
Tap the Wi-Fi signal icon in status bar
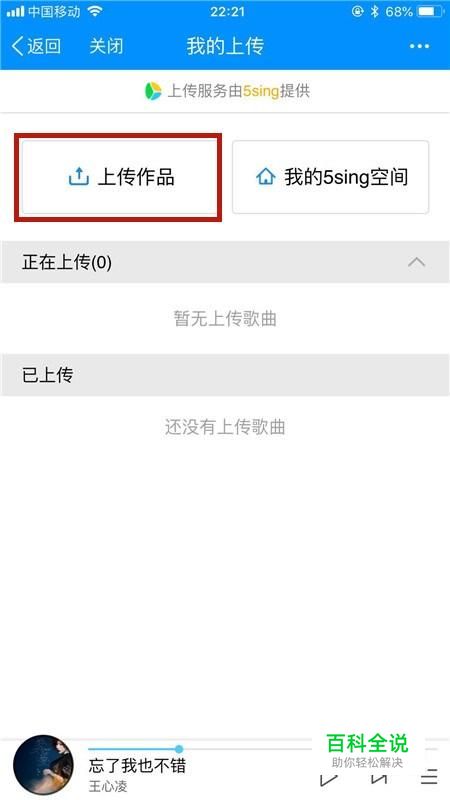coord(94,11)
